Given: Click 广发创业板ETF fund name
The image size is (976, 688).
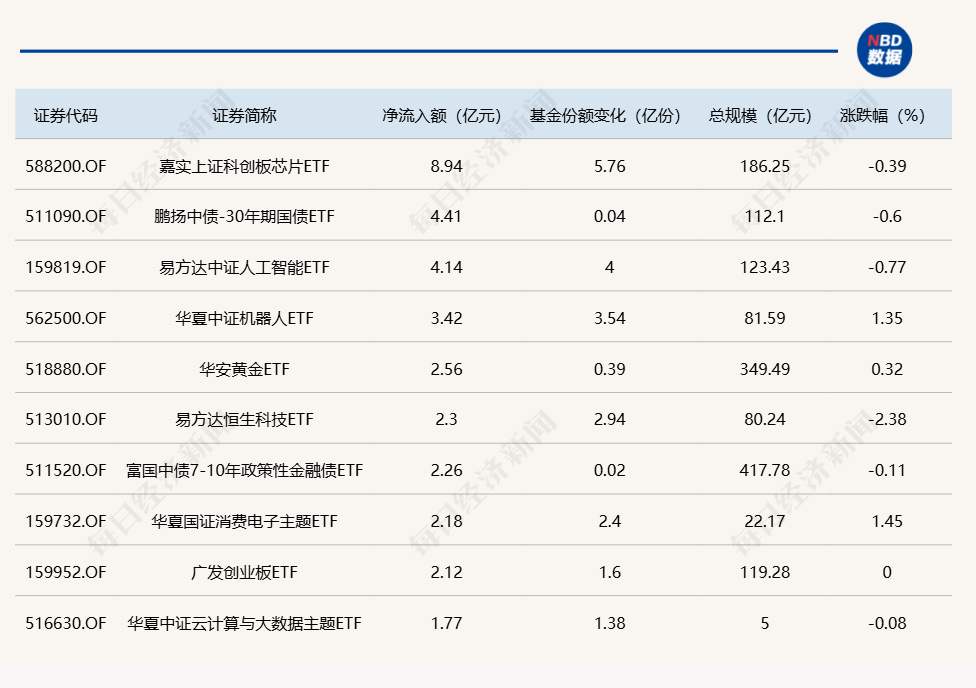Looking at the screenshot, I should (244, 572).
